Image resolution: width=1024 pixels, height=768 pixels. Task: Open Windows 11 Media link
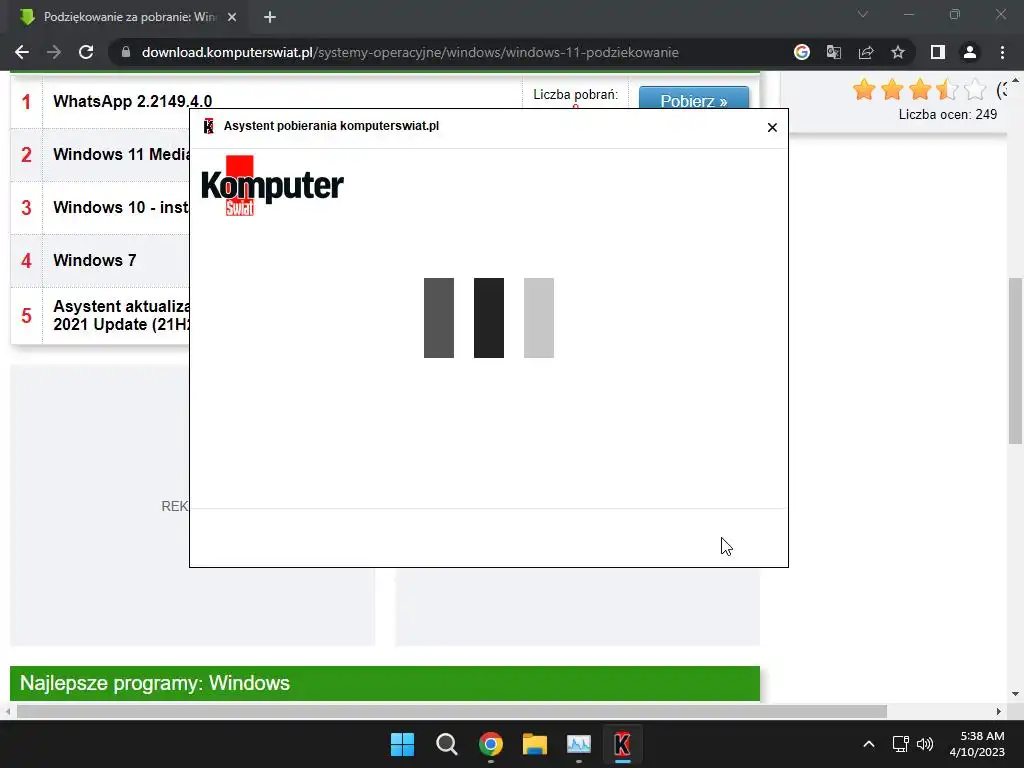pyautogui.click(x=121, y=154)
